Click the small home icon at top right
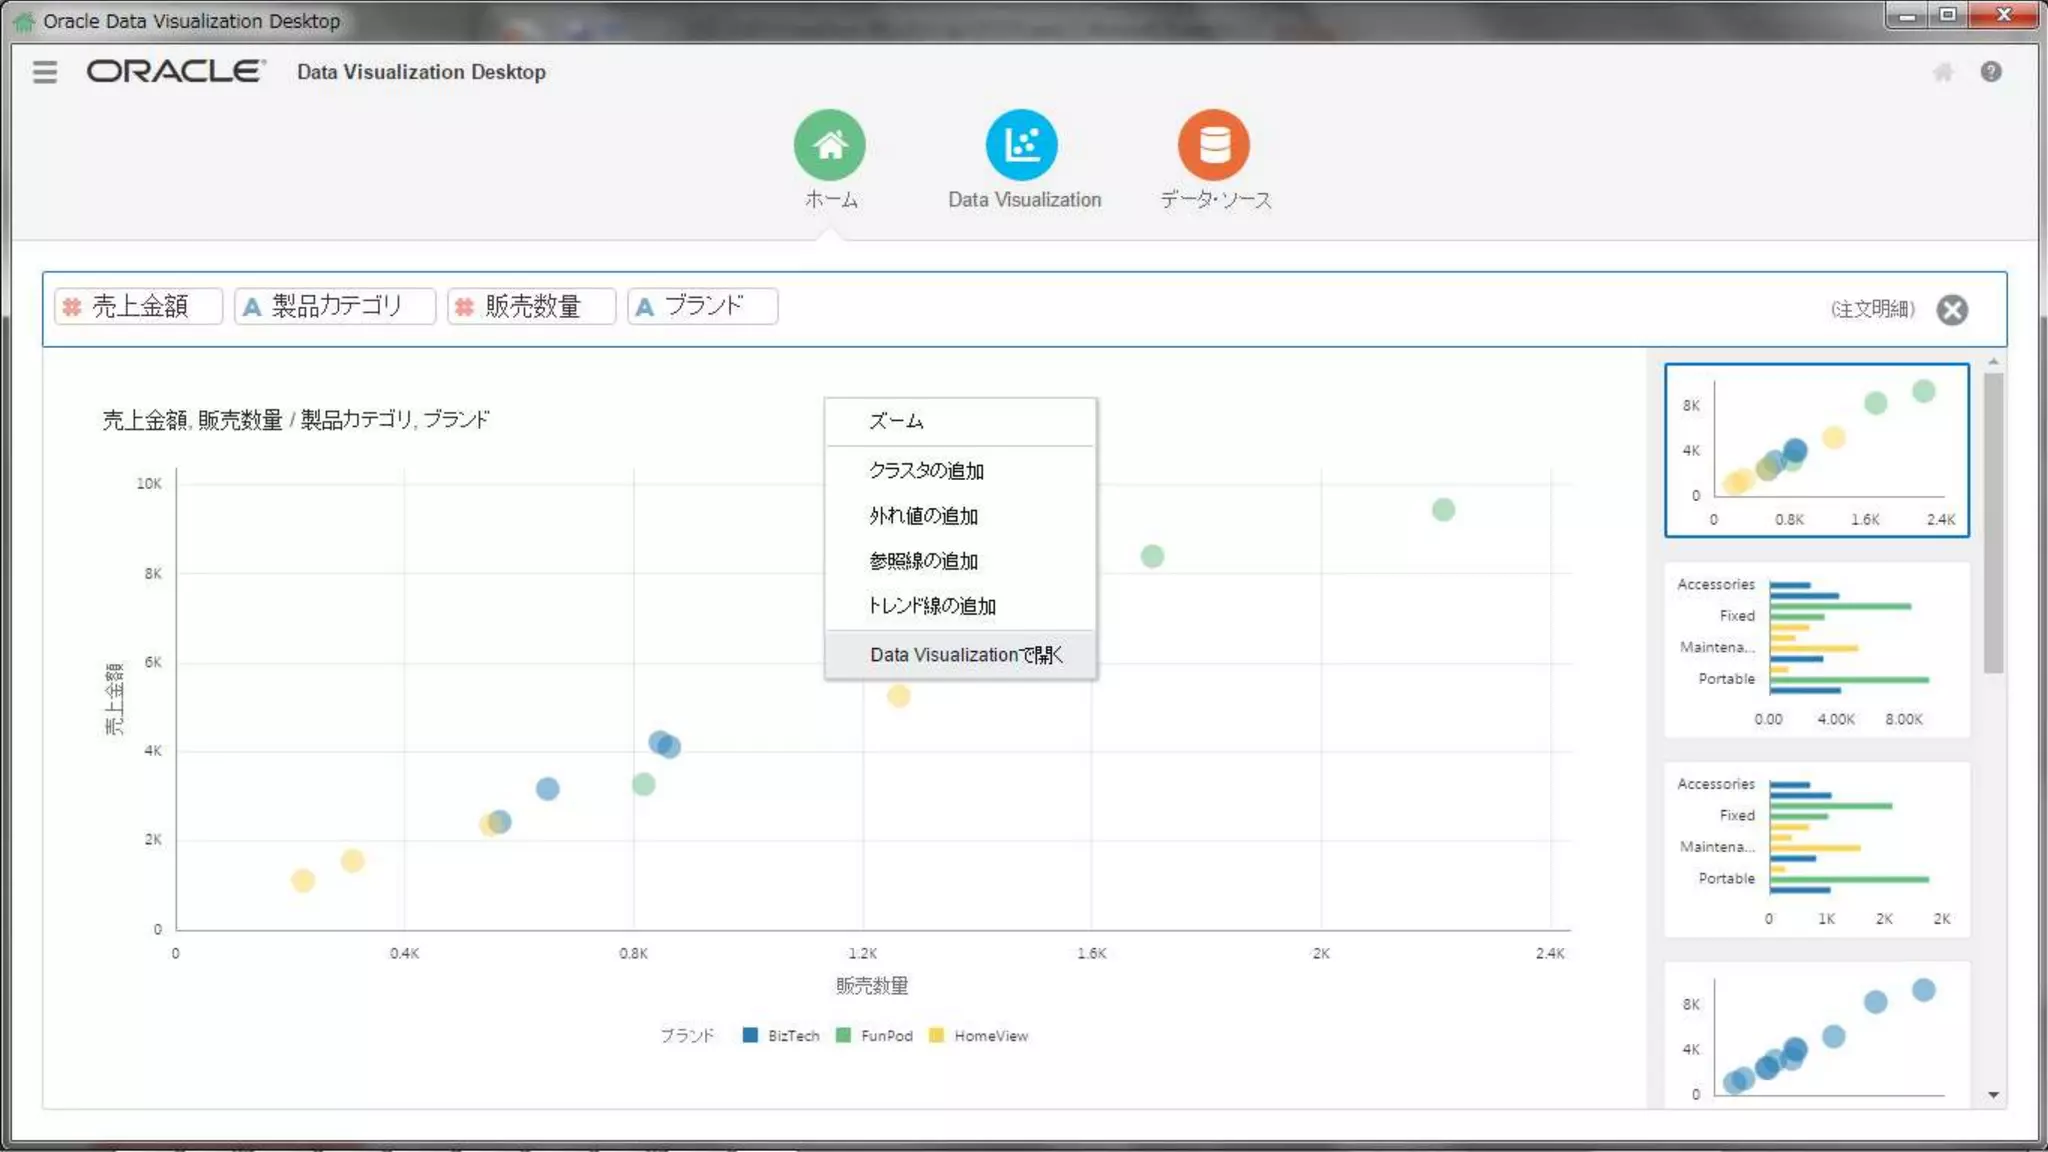Image resolution: width=2048 pixels, height=1152 pixels. click(x=1942, y=72)
